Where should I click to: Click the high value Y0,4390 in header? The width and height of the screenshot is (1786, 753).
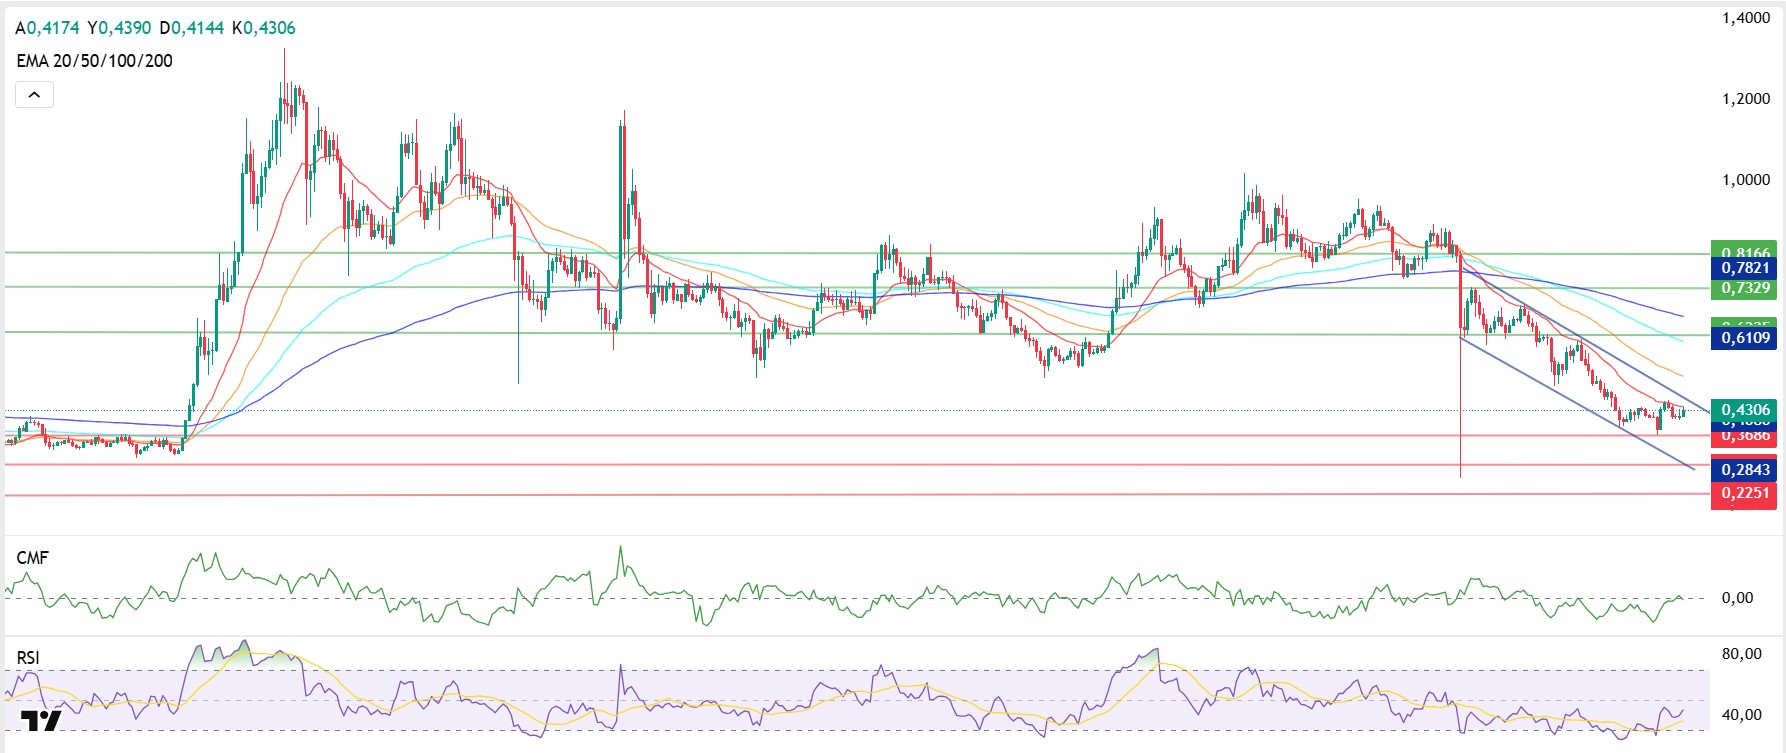click(119, 28)
